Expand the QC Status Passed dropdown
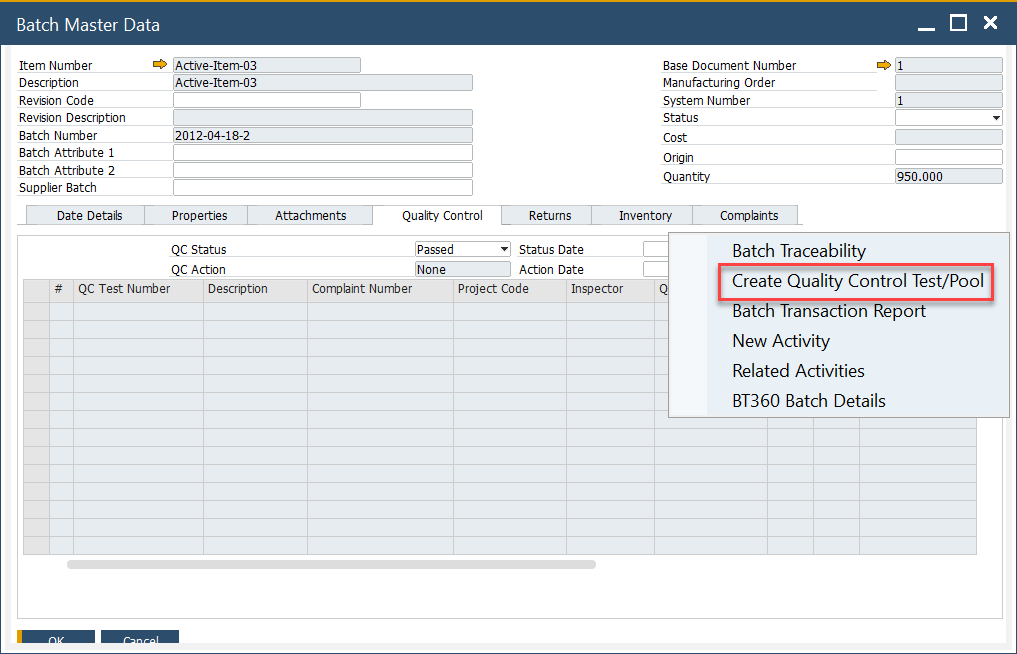 tap(504, 249)
